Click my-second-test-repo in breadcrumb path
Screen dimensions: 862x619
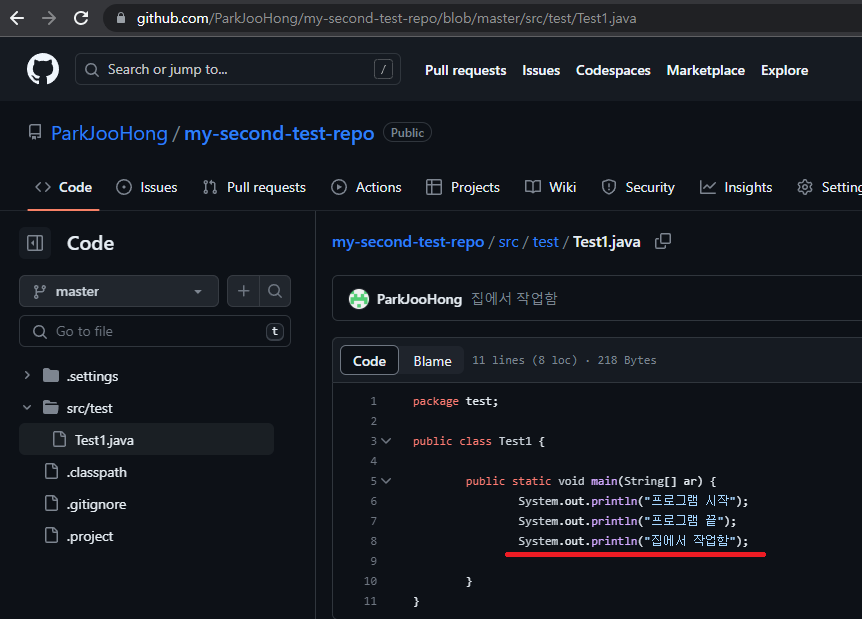point(408,242)
